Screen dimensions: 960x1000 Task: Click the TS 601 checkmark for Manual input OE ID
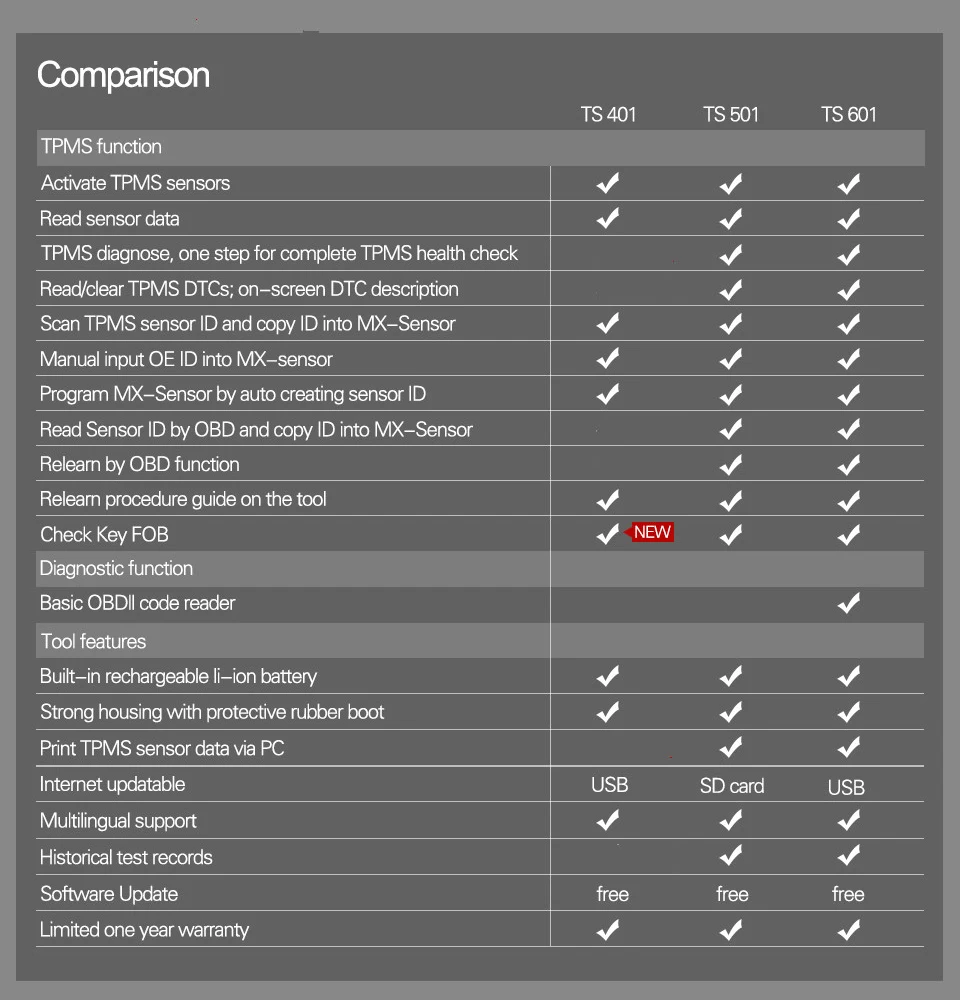[x=848, y=359]
